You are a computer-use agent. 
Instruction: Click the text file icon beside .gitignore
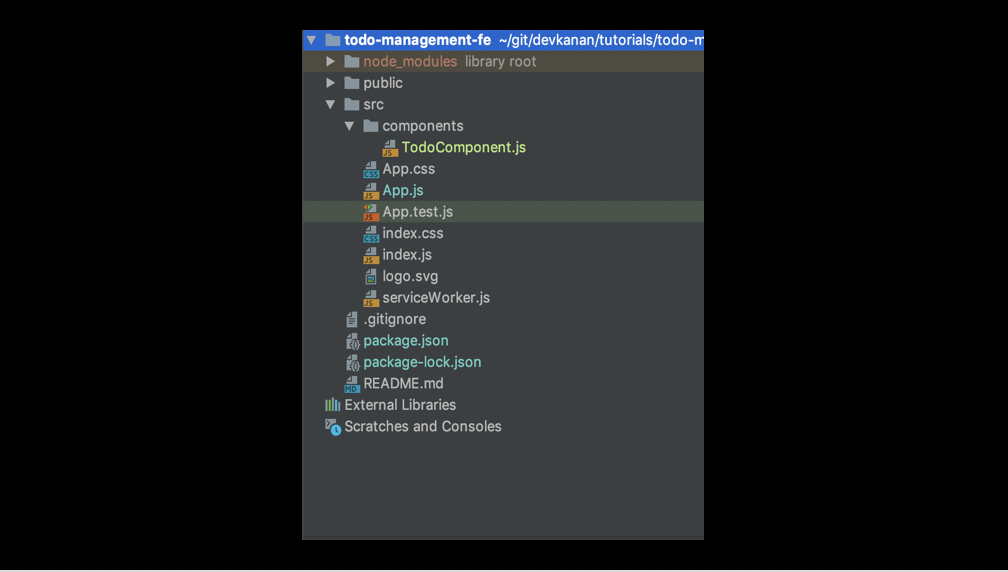352,319
